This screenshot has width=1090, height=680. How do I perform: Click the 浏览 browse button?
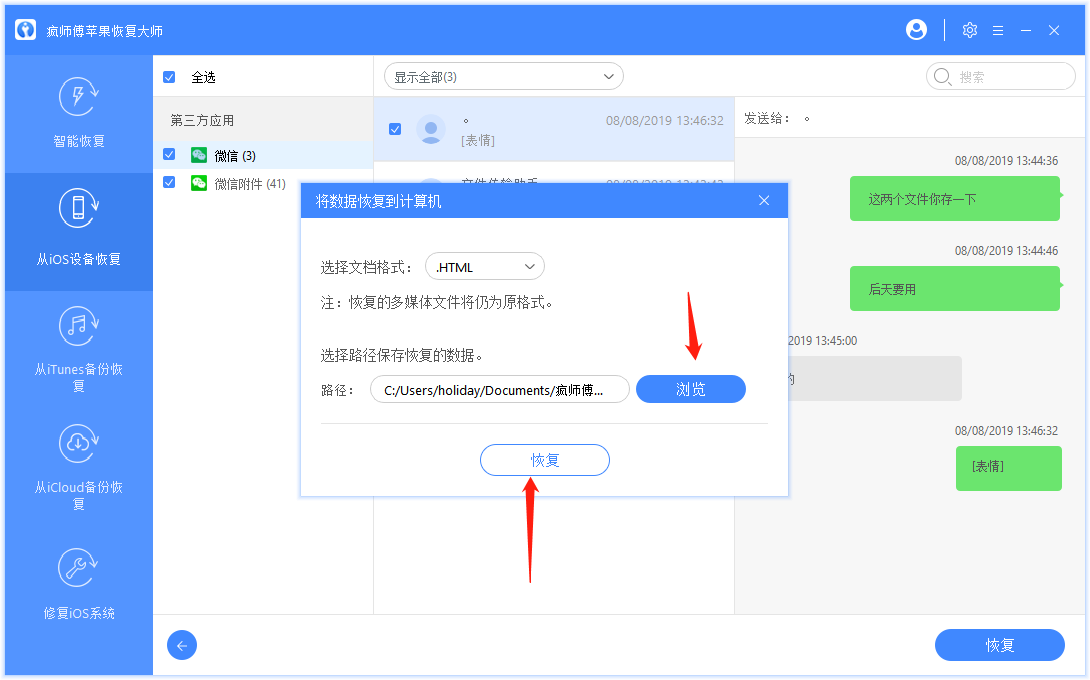point(690,389)
